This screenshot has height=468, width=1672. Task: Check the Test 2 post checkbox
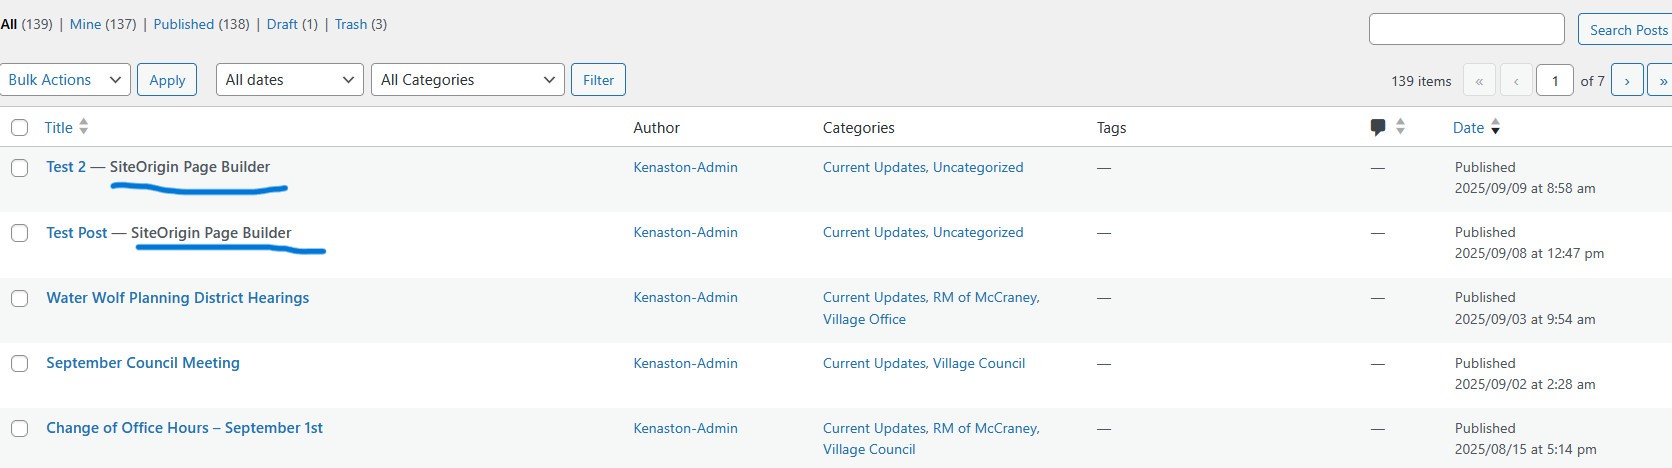(x=20, y=168)
